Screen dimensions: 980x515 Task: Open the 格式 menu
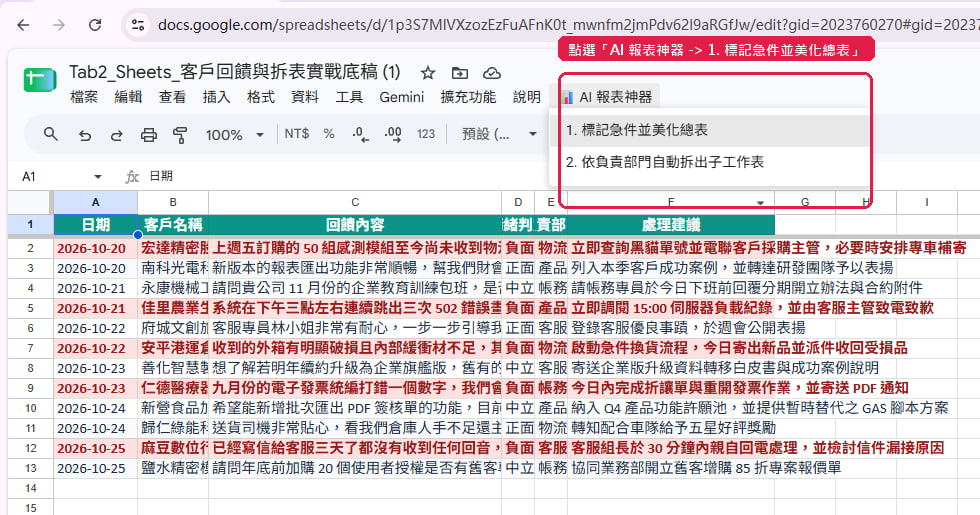(261, 97)
